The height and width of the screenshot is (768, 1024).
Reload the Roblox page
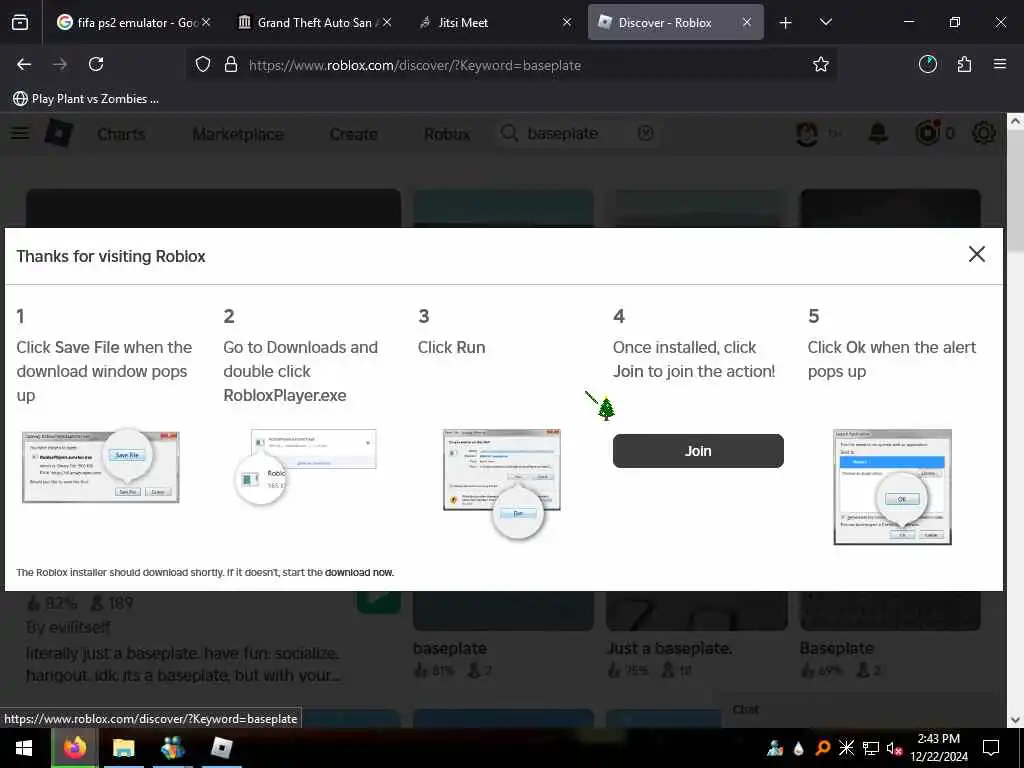click(96, 64)
